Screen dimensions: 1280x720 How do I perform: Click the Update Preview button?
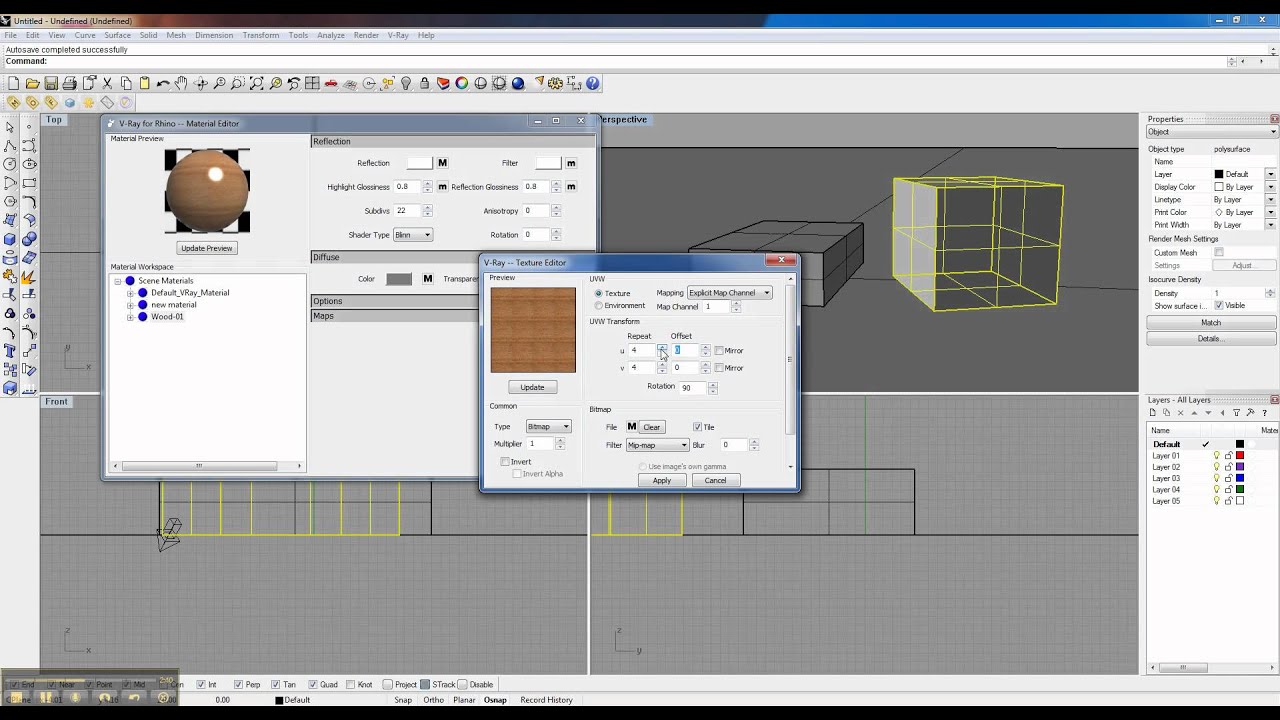pos(206,248)
